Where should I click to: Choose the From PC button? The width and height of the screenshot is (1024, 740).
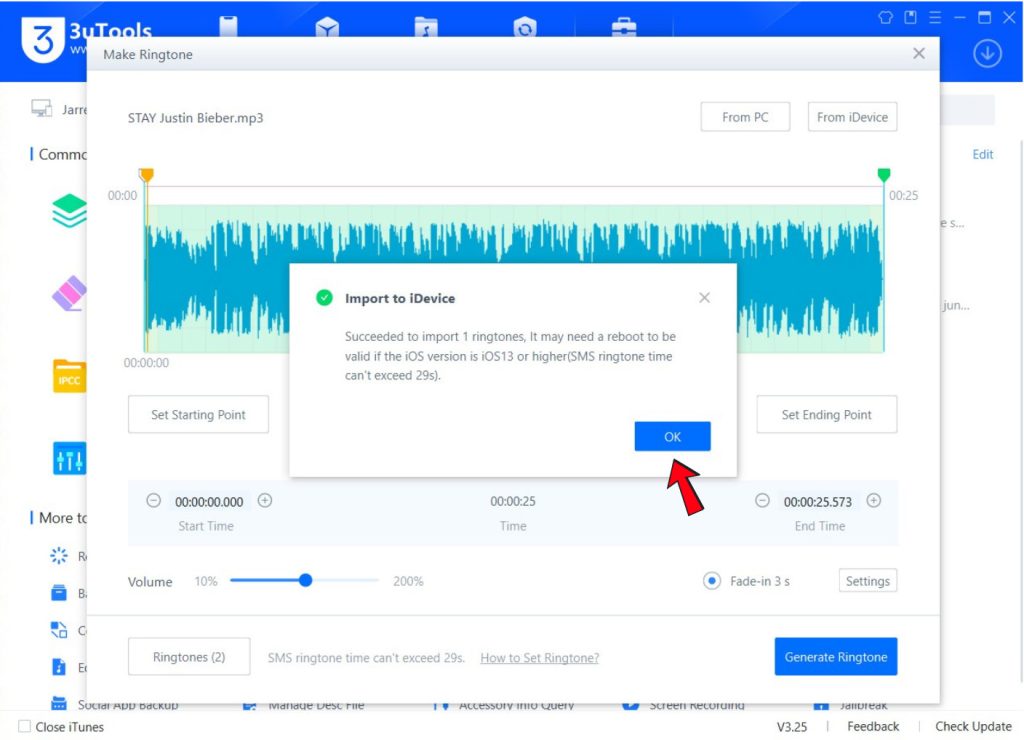745,117
